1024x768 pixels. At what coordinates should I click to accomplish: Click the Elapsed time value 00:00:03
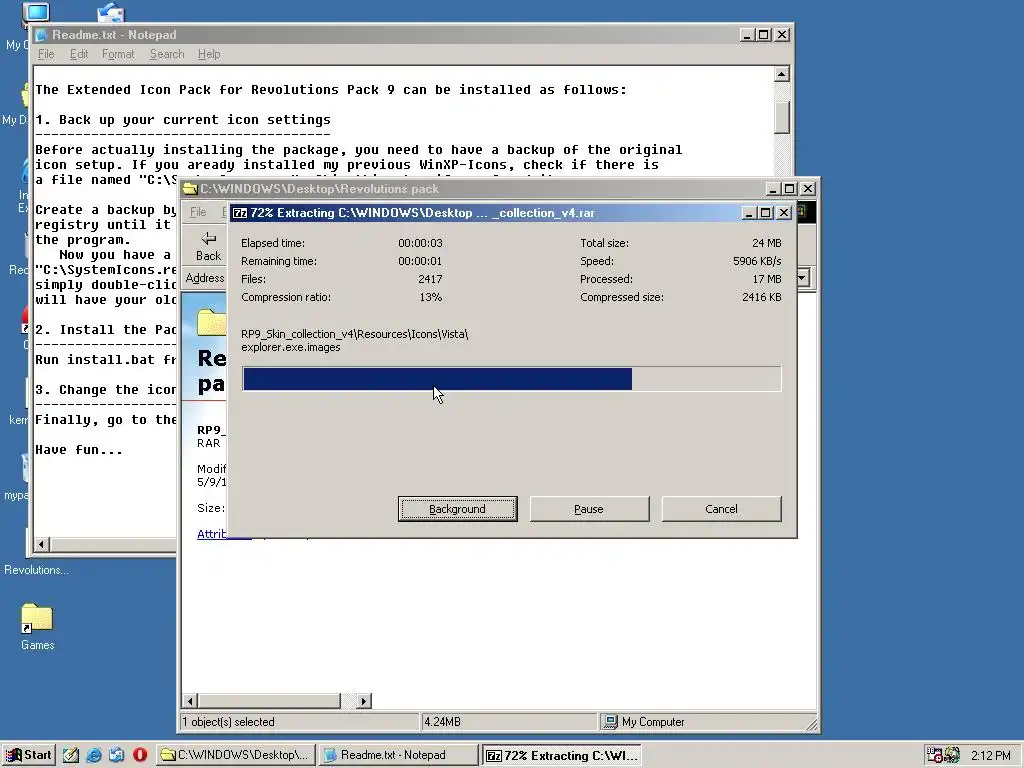tap(420, 243)
